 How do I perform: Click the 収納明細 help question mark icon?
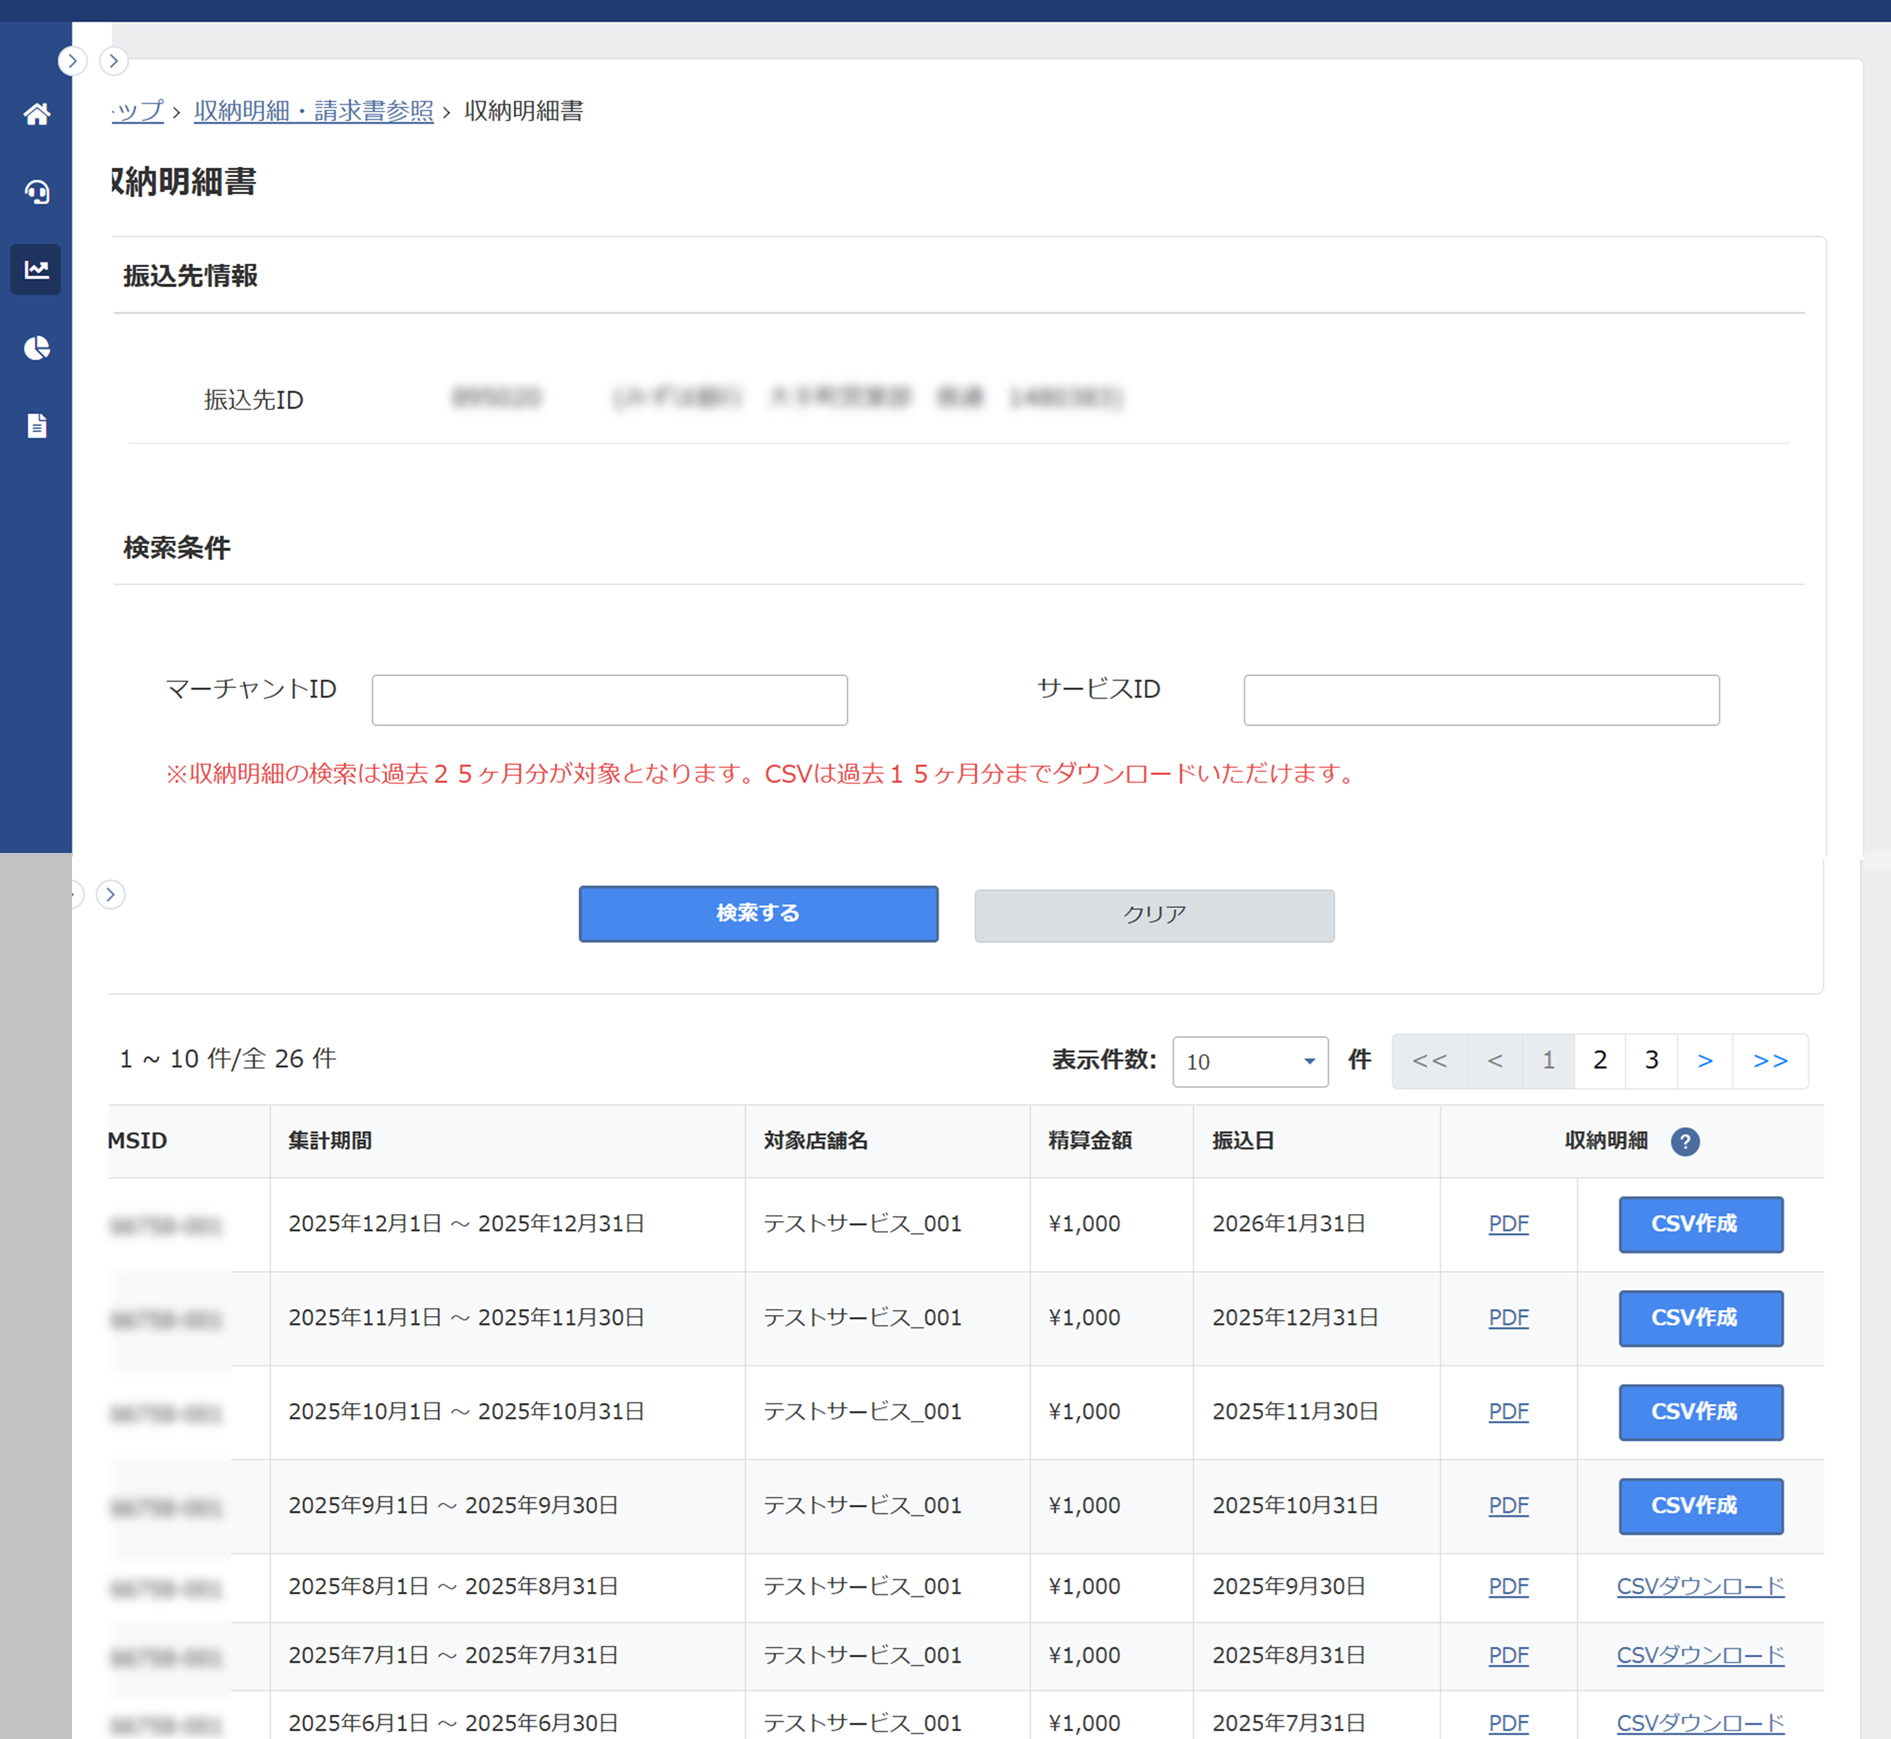1685,1141
